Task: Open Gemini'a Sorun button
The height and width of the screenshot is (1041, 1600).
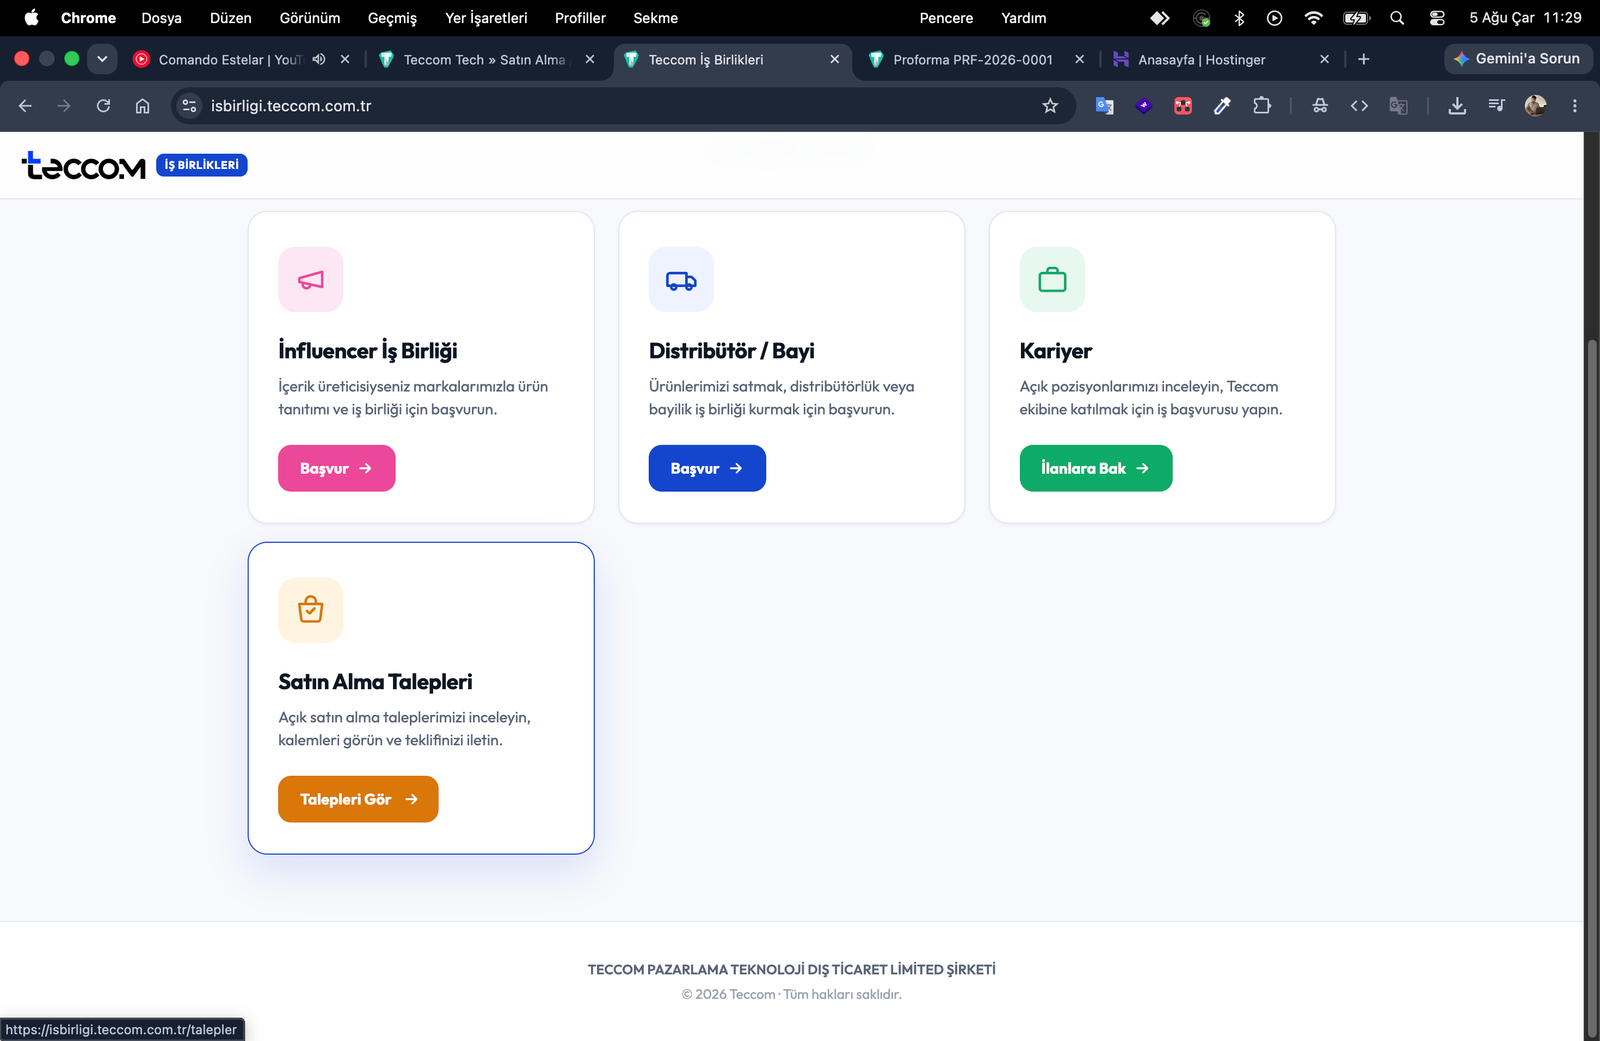Action: [1518, 59]
